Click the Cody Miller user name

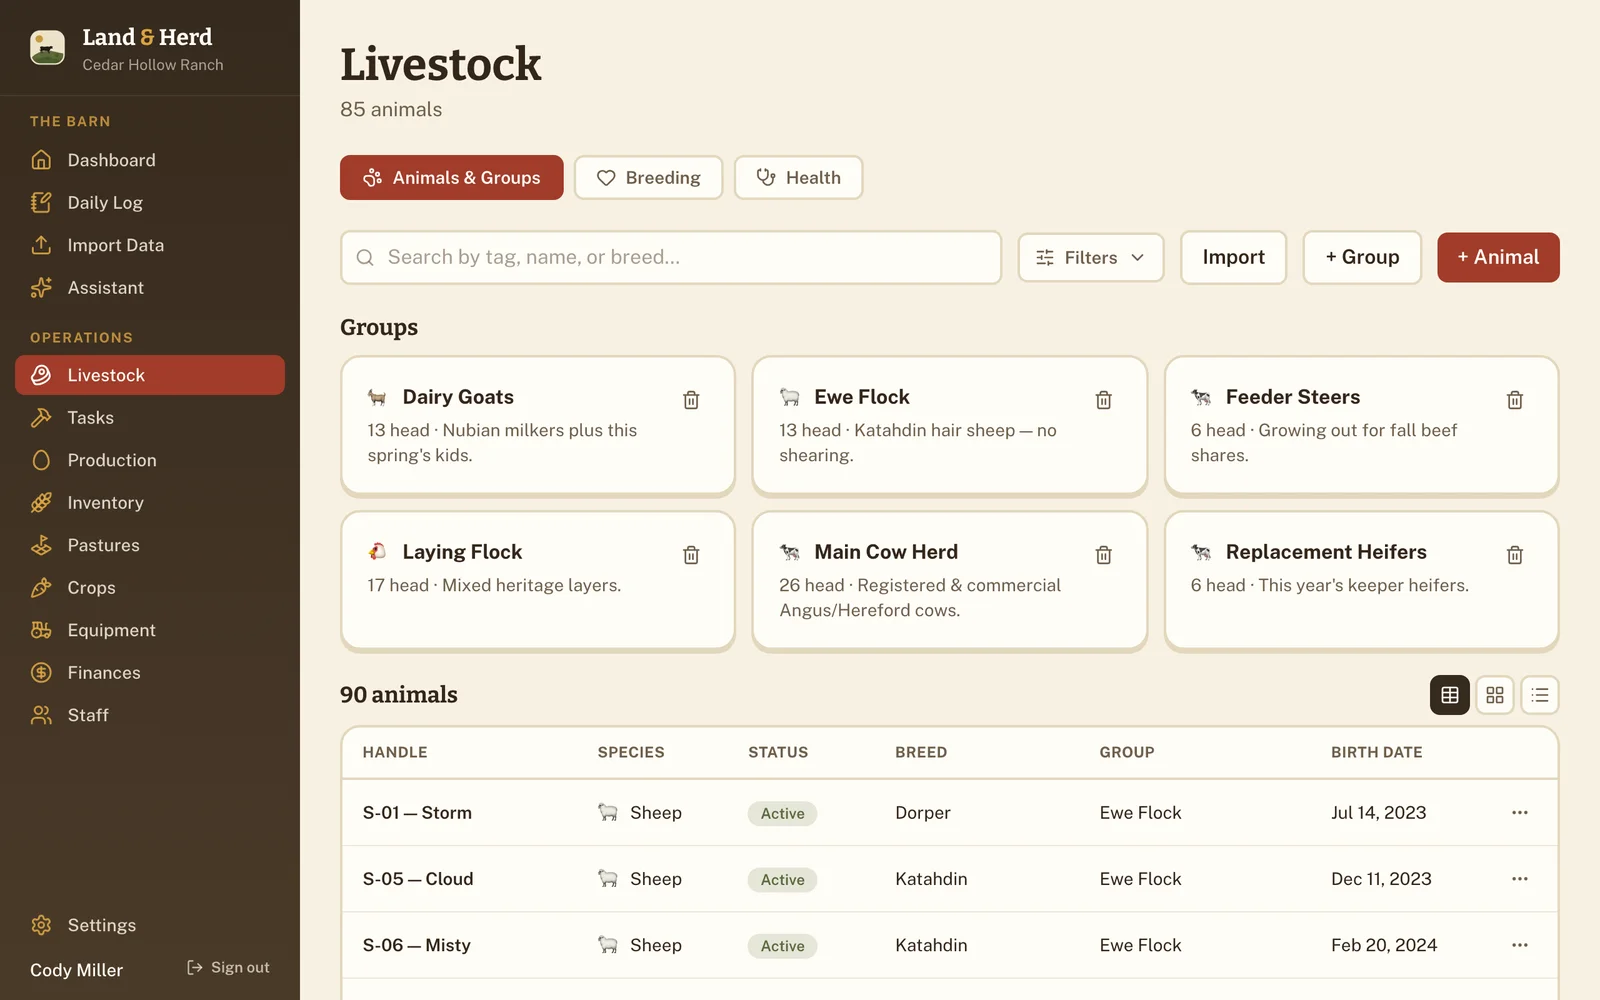coord(77,970)
